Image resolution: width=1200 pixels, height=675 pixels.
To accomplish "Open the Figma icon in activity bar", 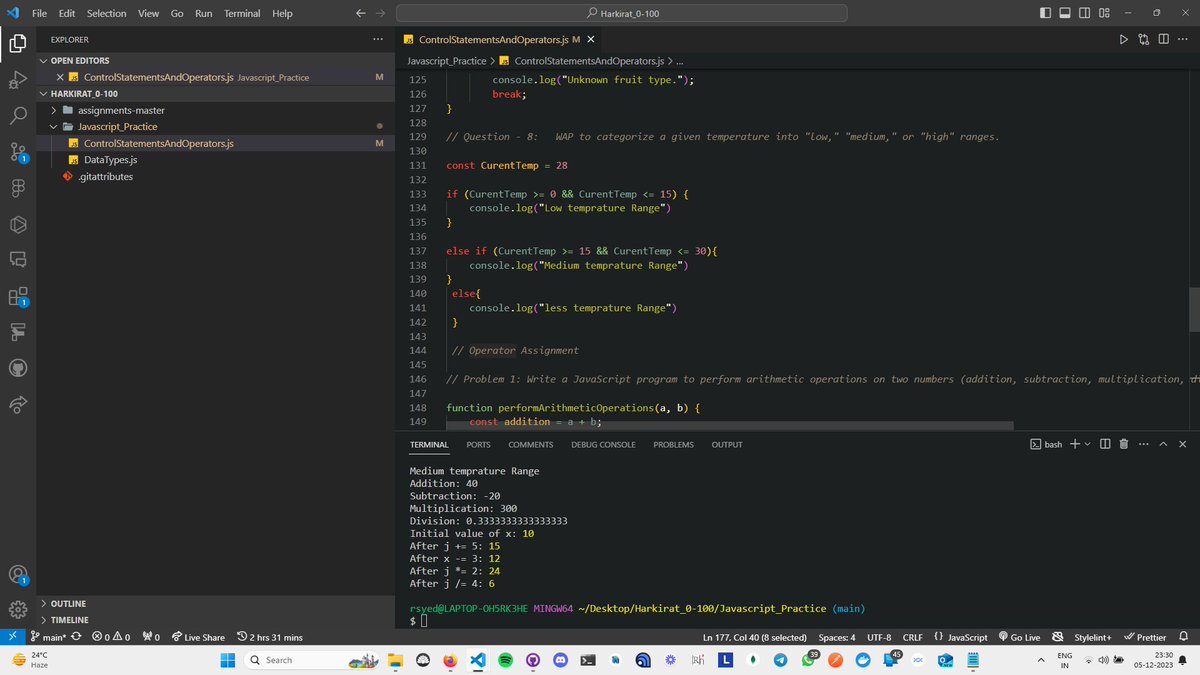I will point(18,188).
